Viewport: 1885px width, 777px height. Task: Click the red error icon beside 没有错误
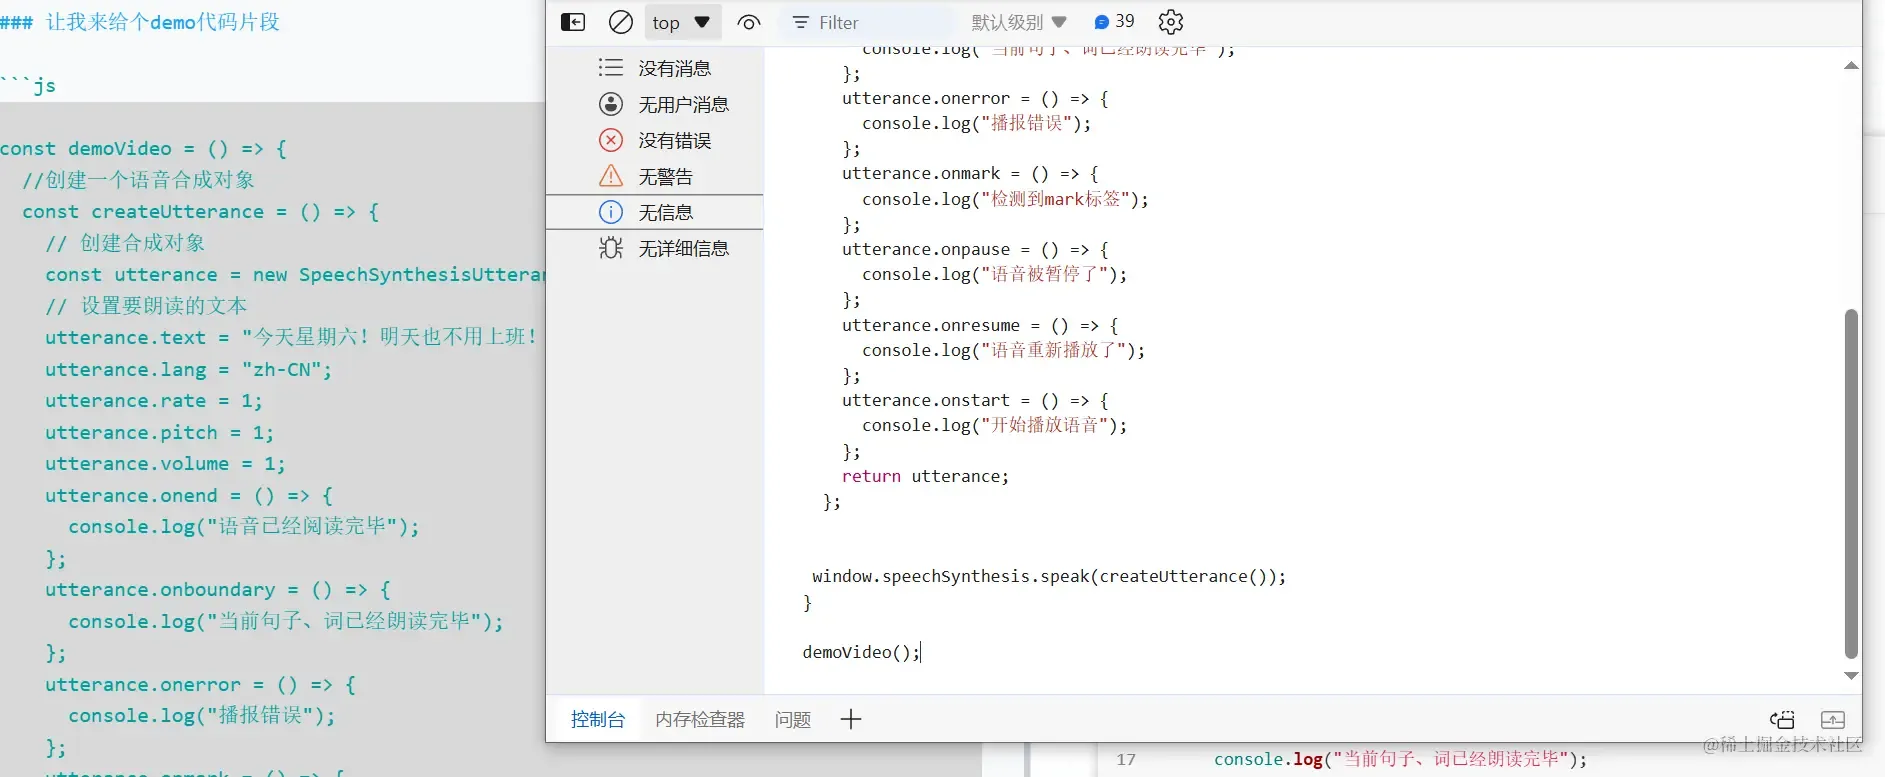[611, 140]
